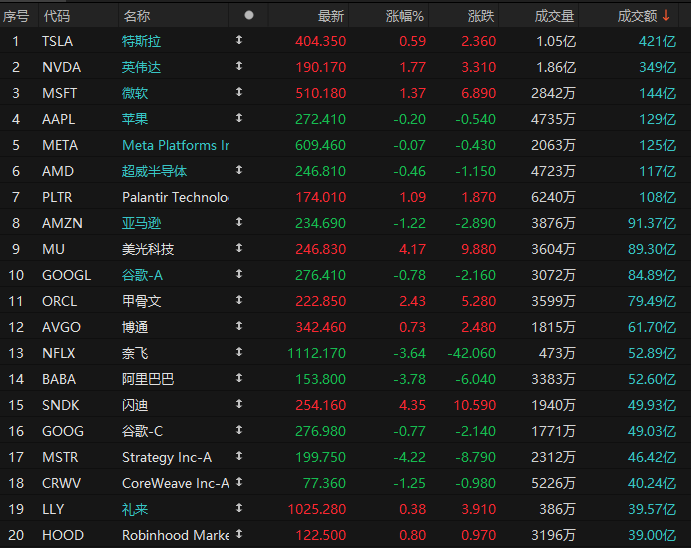691x548 pixels.
Task: Select the Robinhood Marke name cell
Action: pyautogui.click(x=175, y=535)
